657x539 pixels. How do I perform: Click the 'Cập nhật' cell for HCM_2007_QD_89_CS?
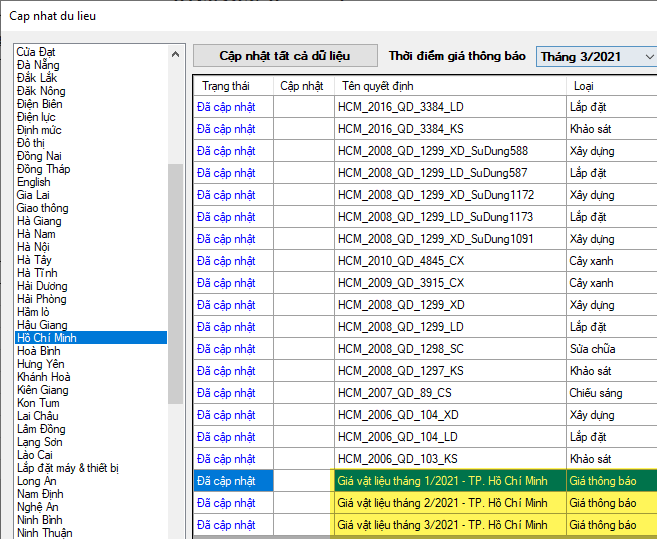pyautogui.click(x=304, y=393)
